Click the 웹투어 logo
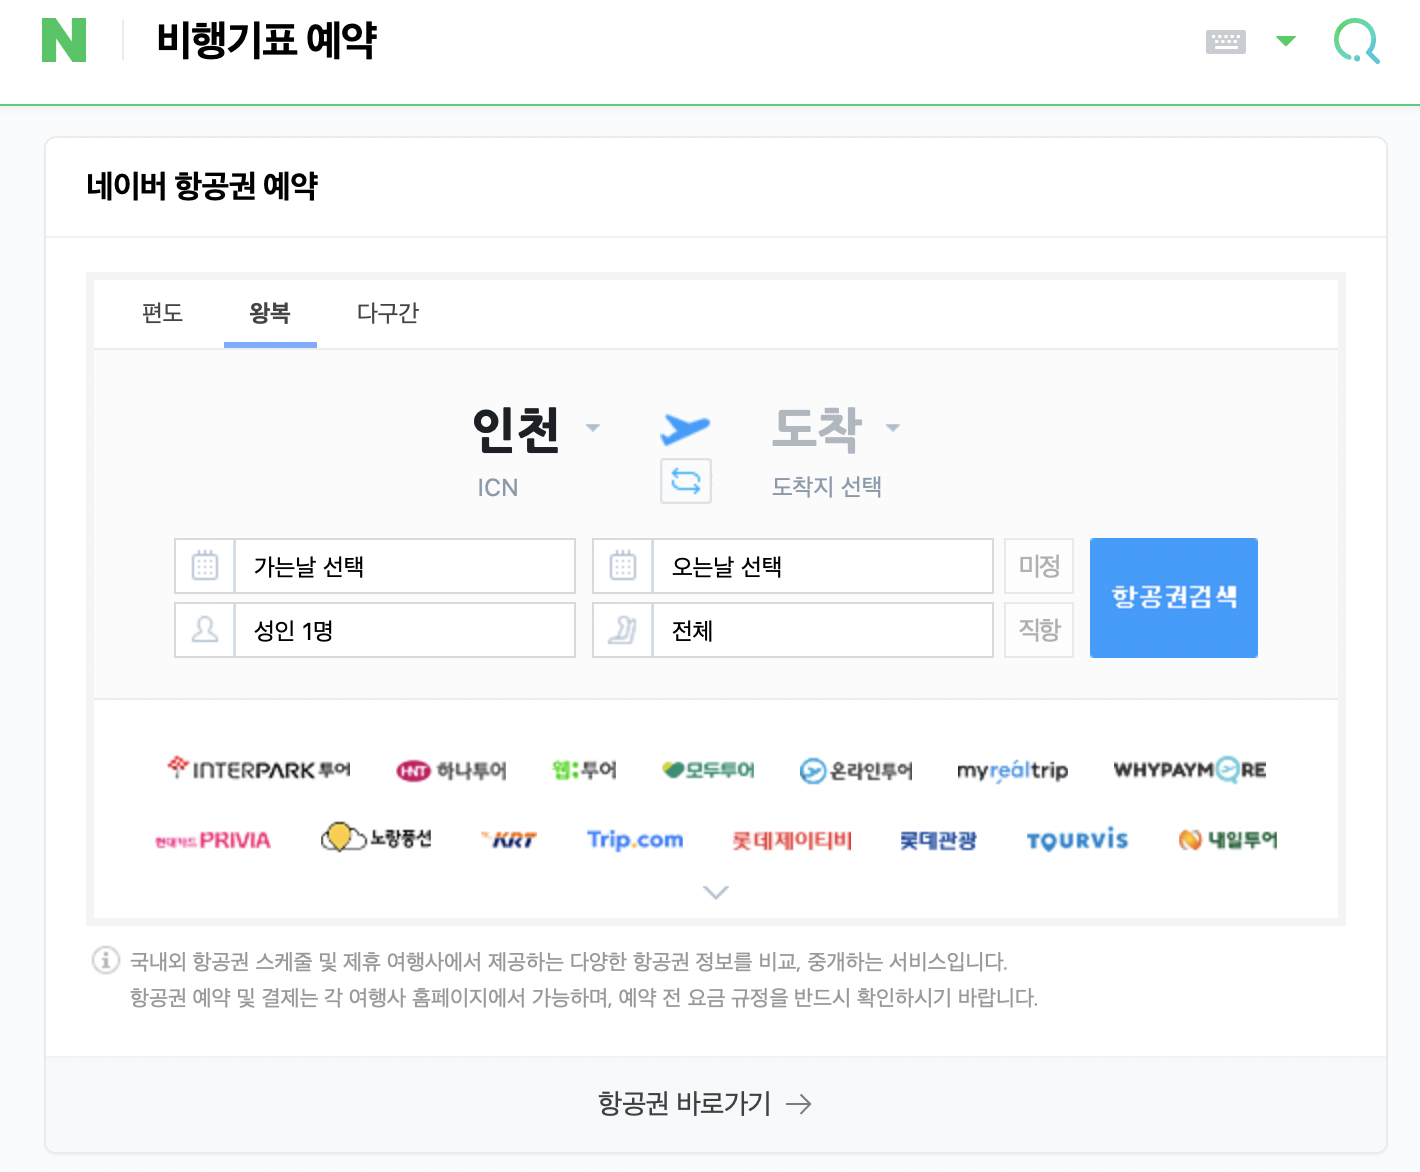Screen dimensions: 1420x1172 tap(585, 770)
